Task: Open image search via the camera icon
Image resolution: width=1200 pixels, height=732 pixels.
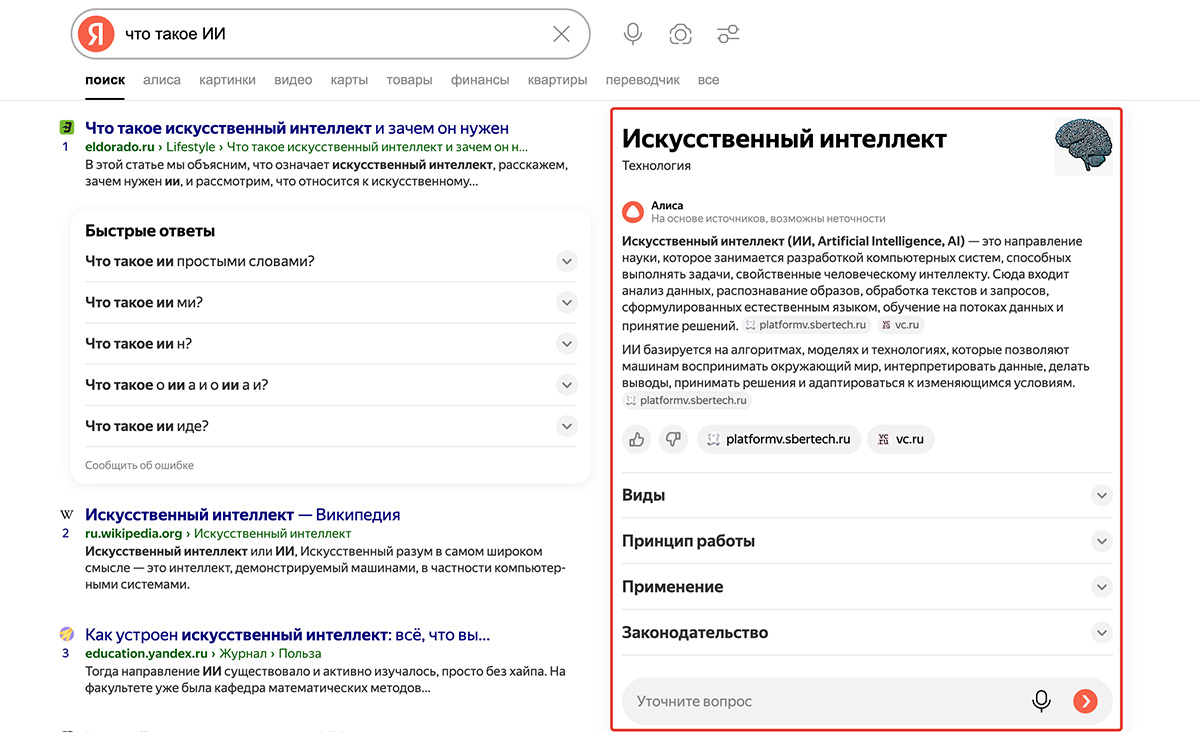Action: pos(680,33)
